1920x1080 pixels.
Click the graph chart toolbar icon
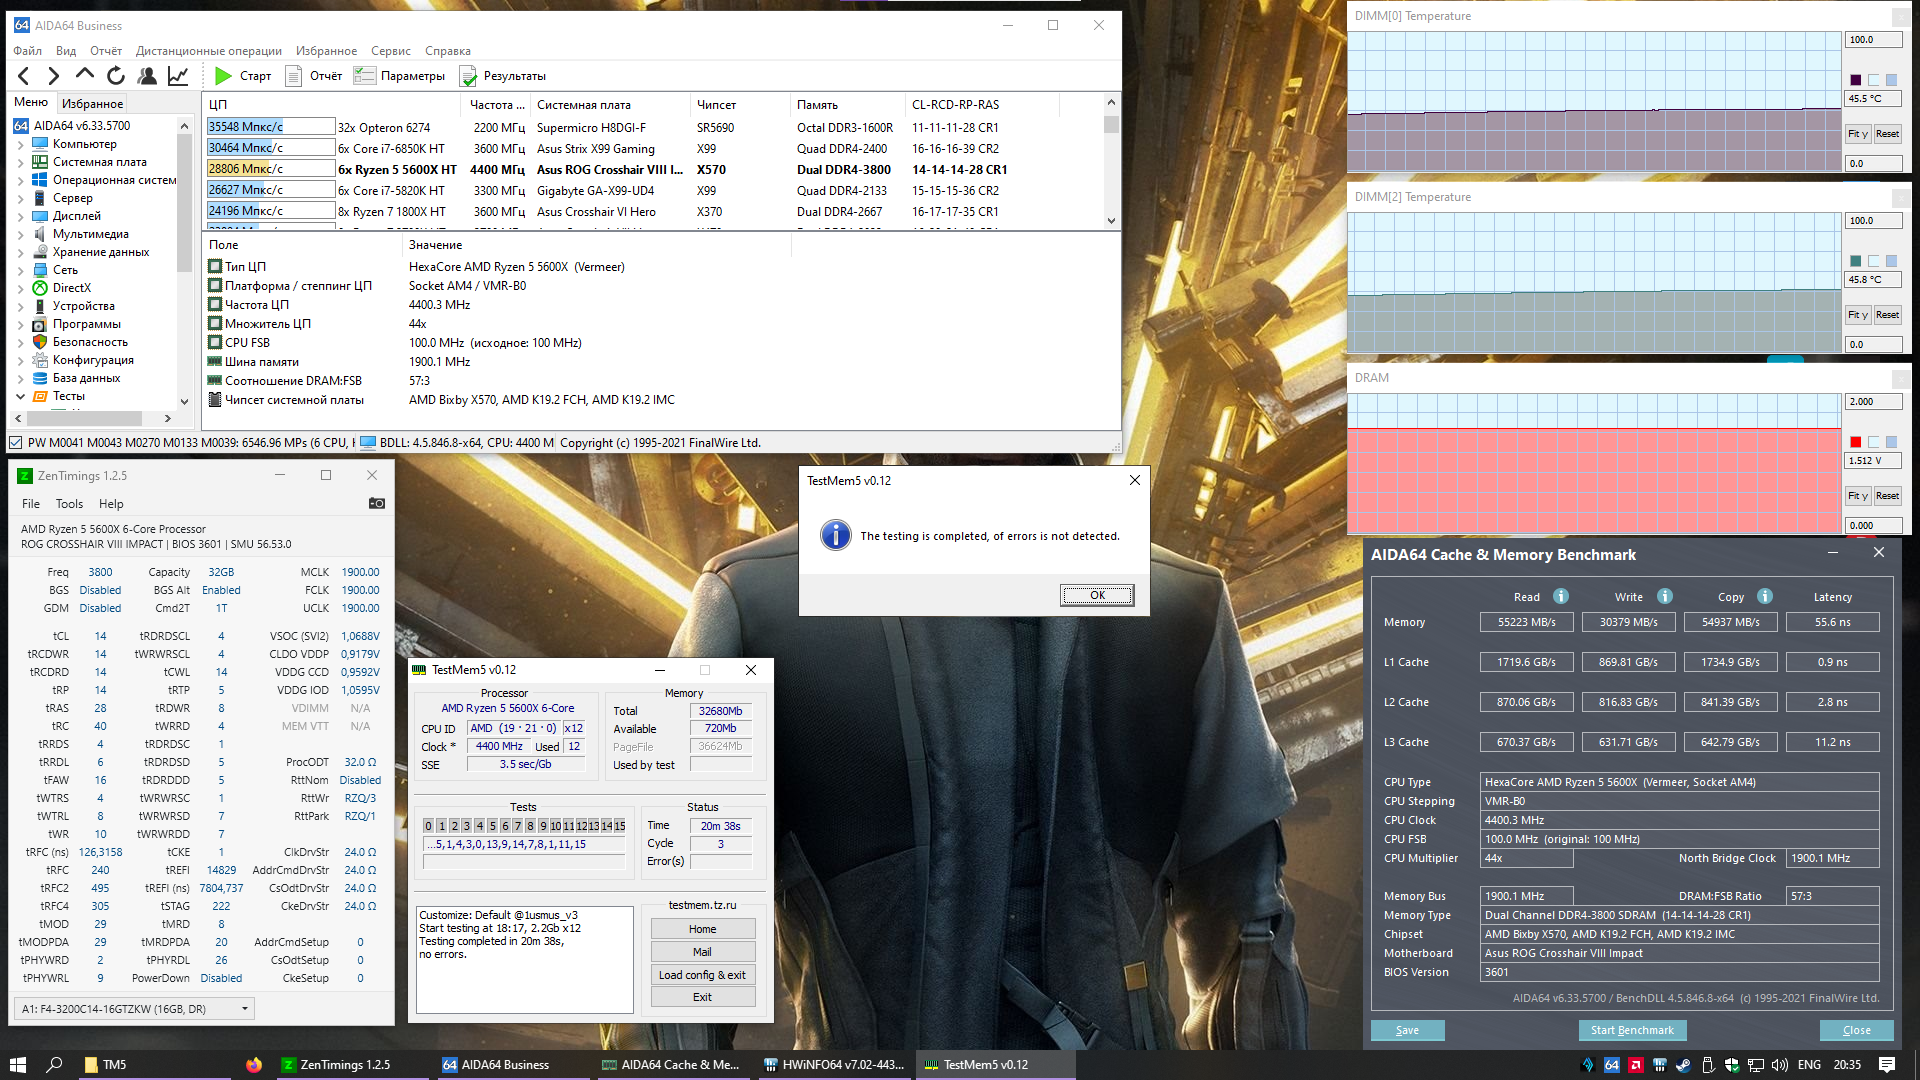click(x=178, y=76)
